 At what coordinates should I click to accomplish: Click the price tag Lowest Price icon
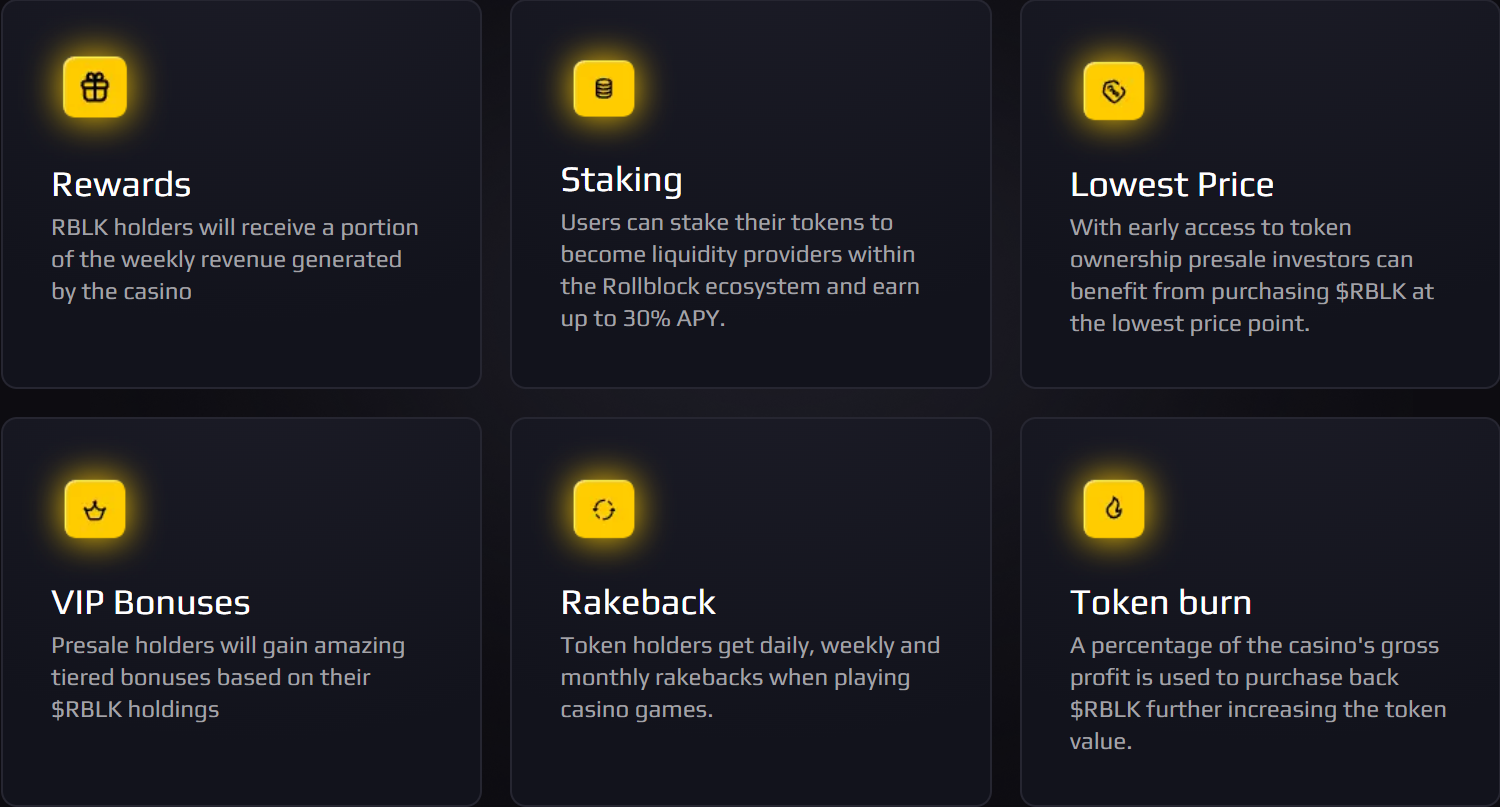1114,91
